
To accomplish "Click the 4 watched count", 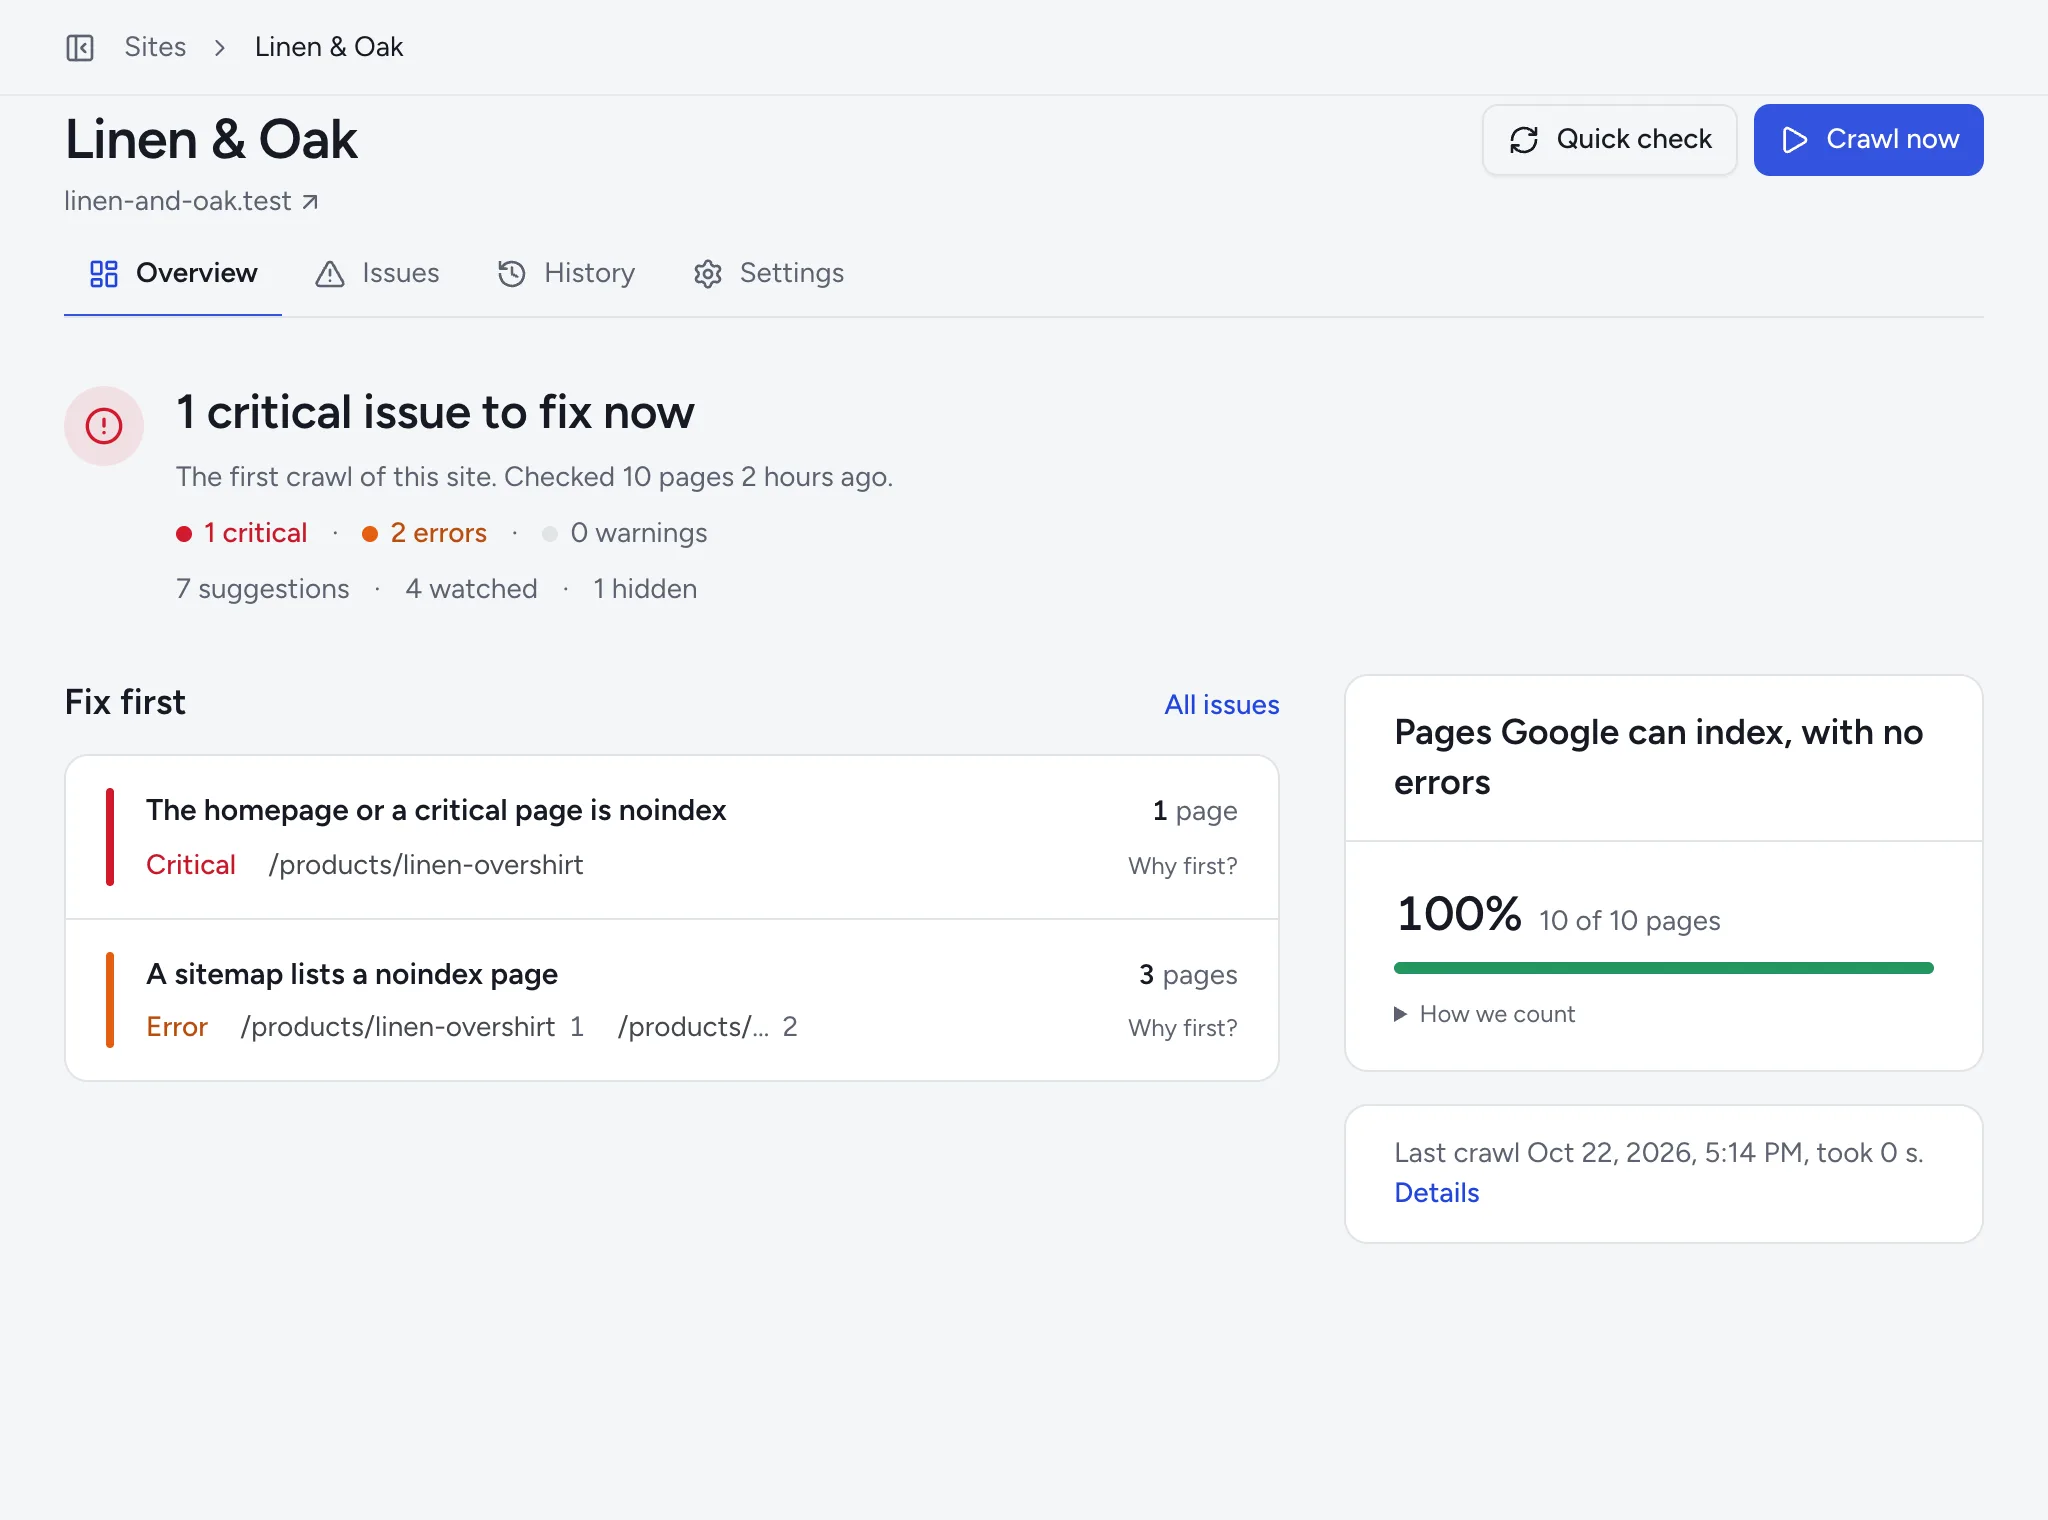I will 471,589.
